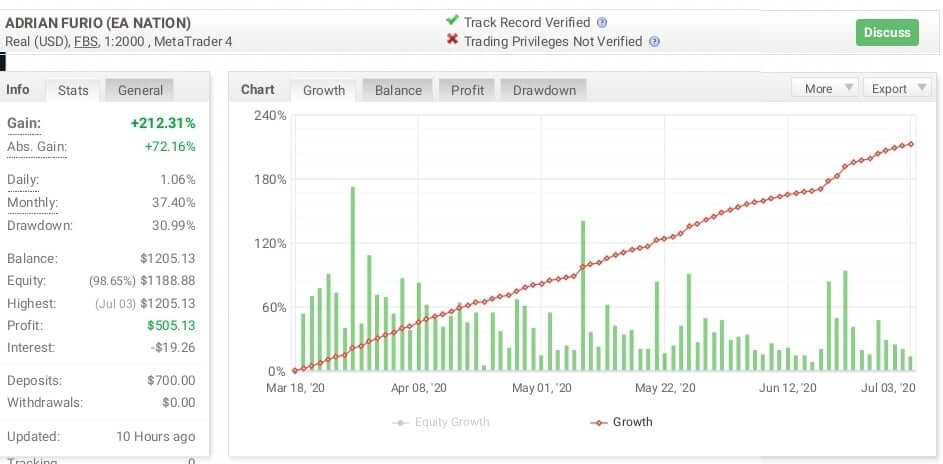The width and height of the screenshot is (943, 464).
Task: Toggle the Equity Growth legend series
Action: coord(441,422)
